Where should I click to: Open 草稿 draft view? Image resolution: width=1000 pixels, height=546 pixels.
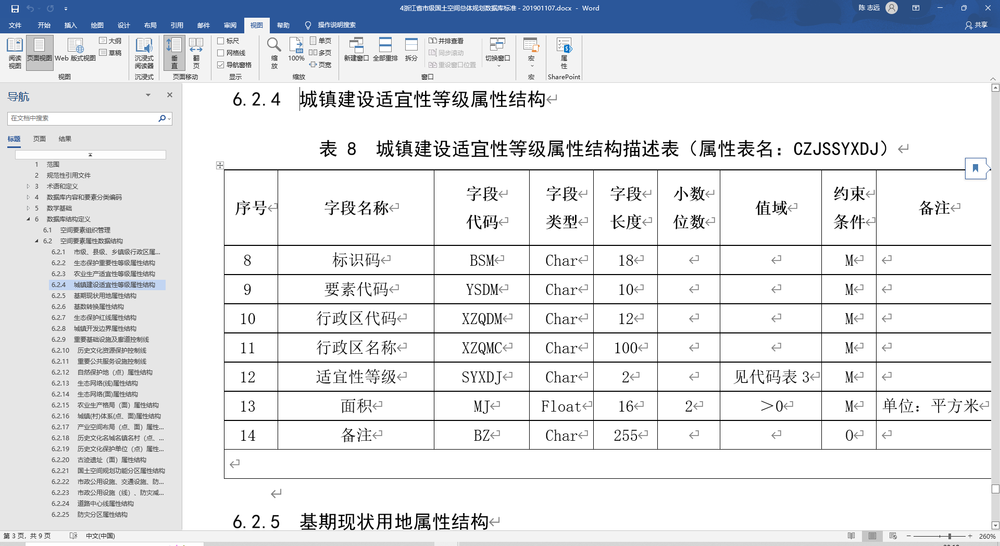tap(110, 52)
